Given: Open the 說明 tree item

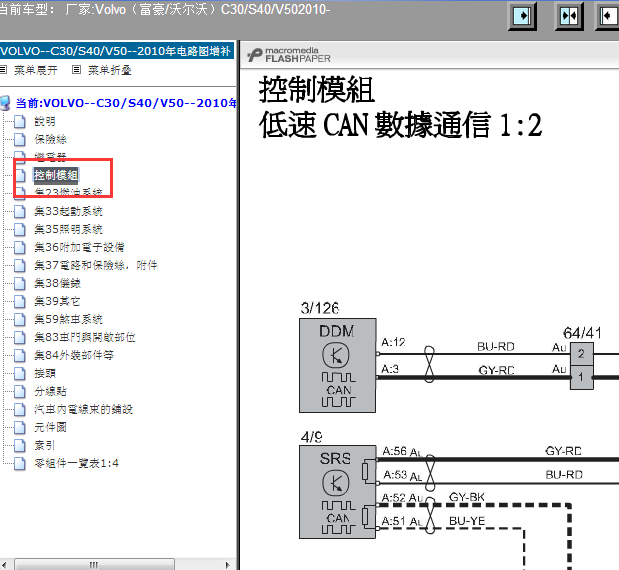Looking at the screenshot, I should [45, 121].
